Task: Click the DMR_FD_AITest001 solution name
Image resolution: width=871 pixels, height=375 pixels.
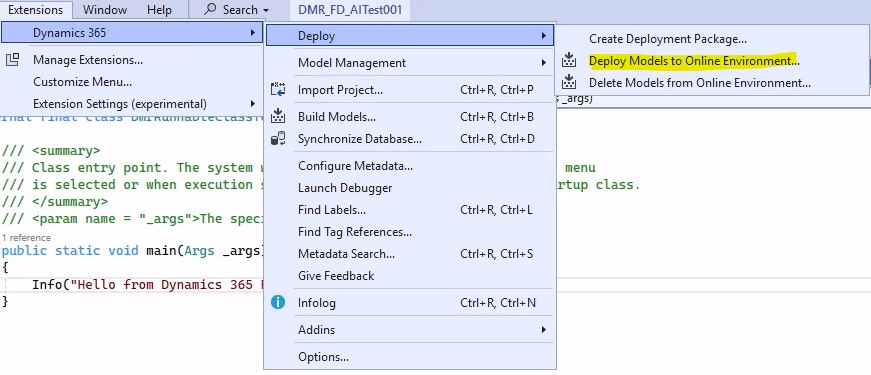Action: click(350, 9)
